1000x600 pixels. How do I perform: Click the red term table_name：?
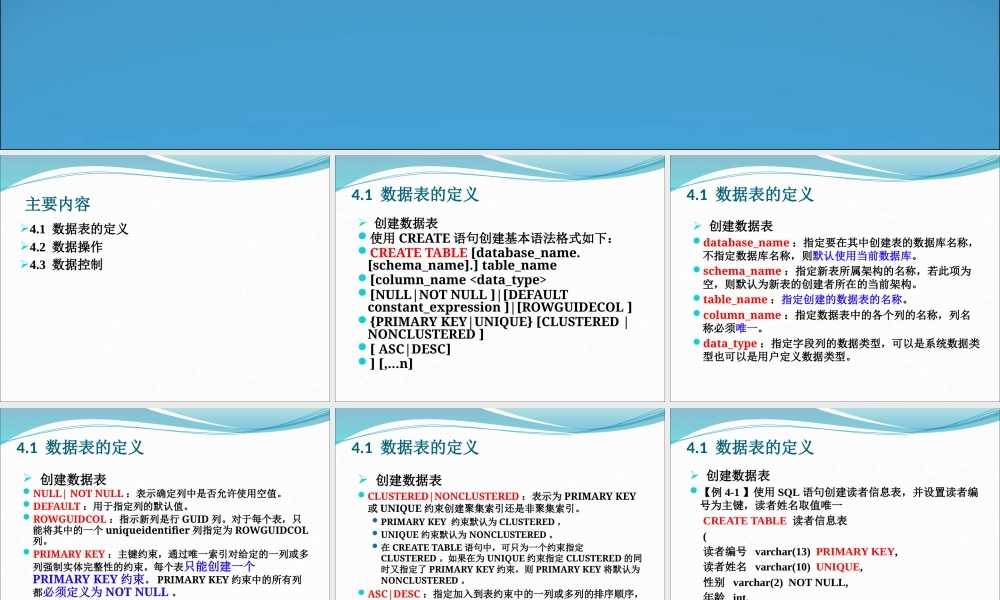(x=739, y=299)
